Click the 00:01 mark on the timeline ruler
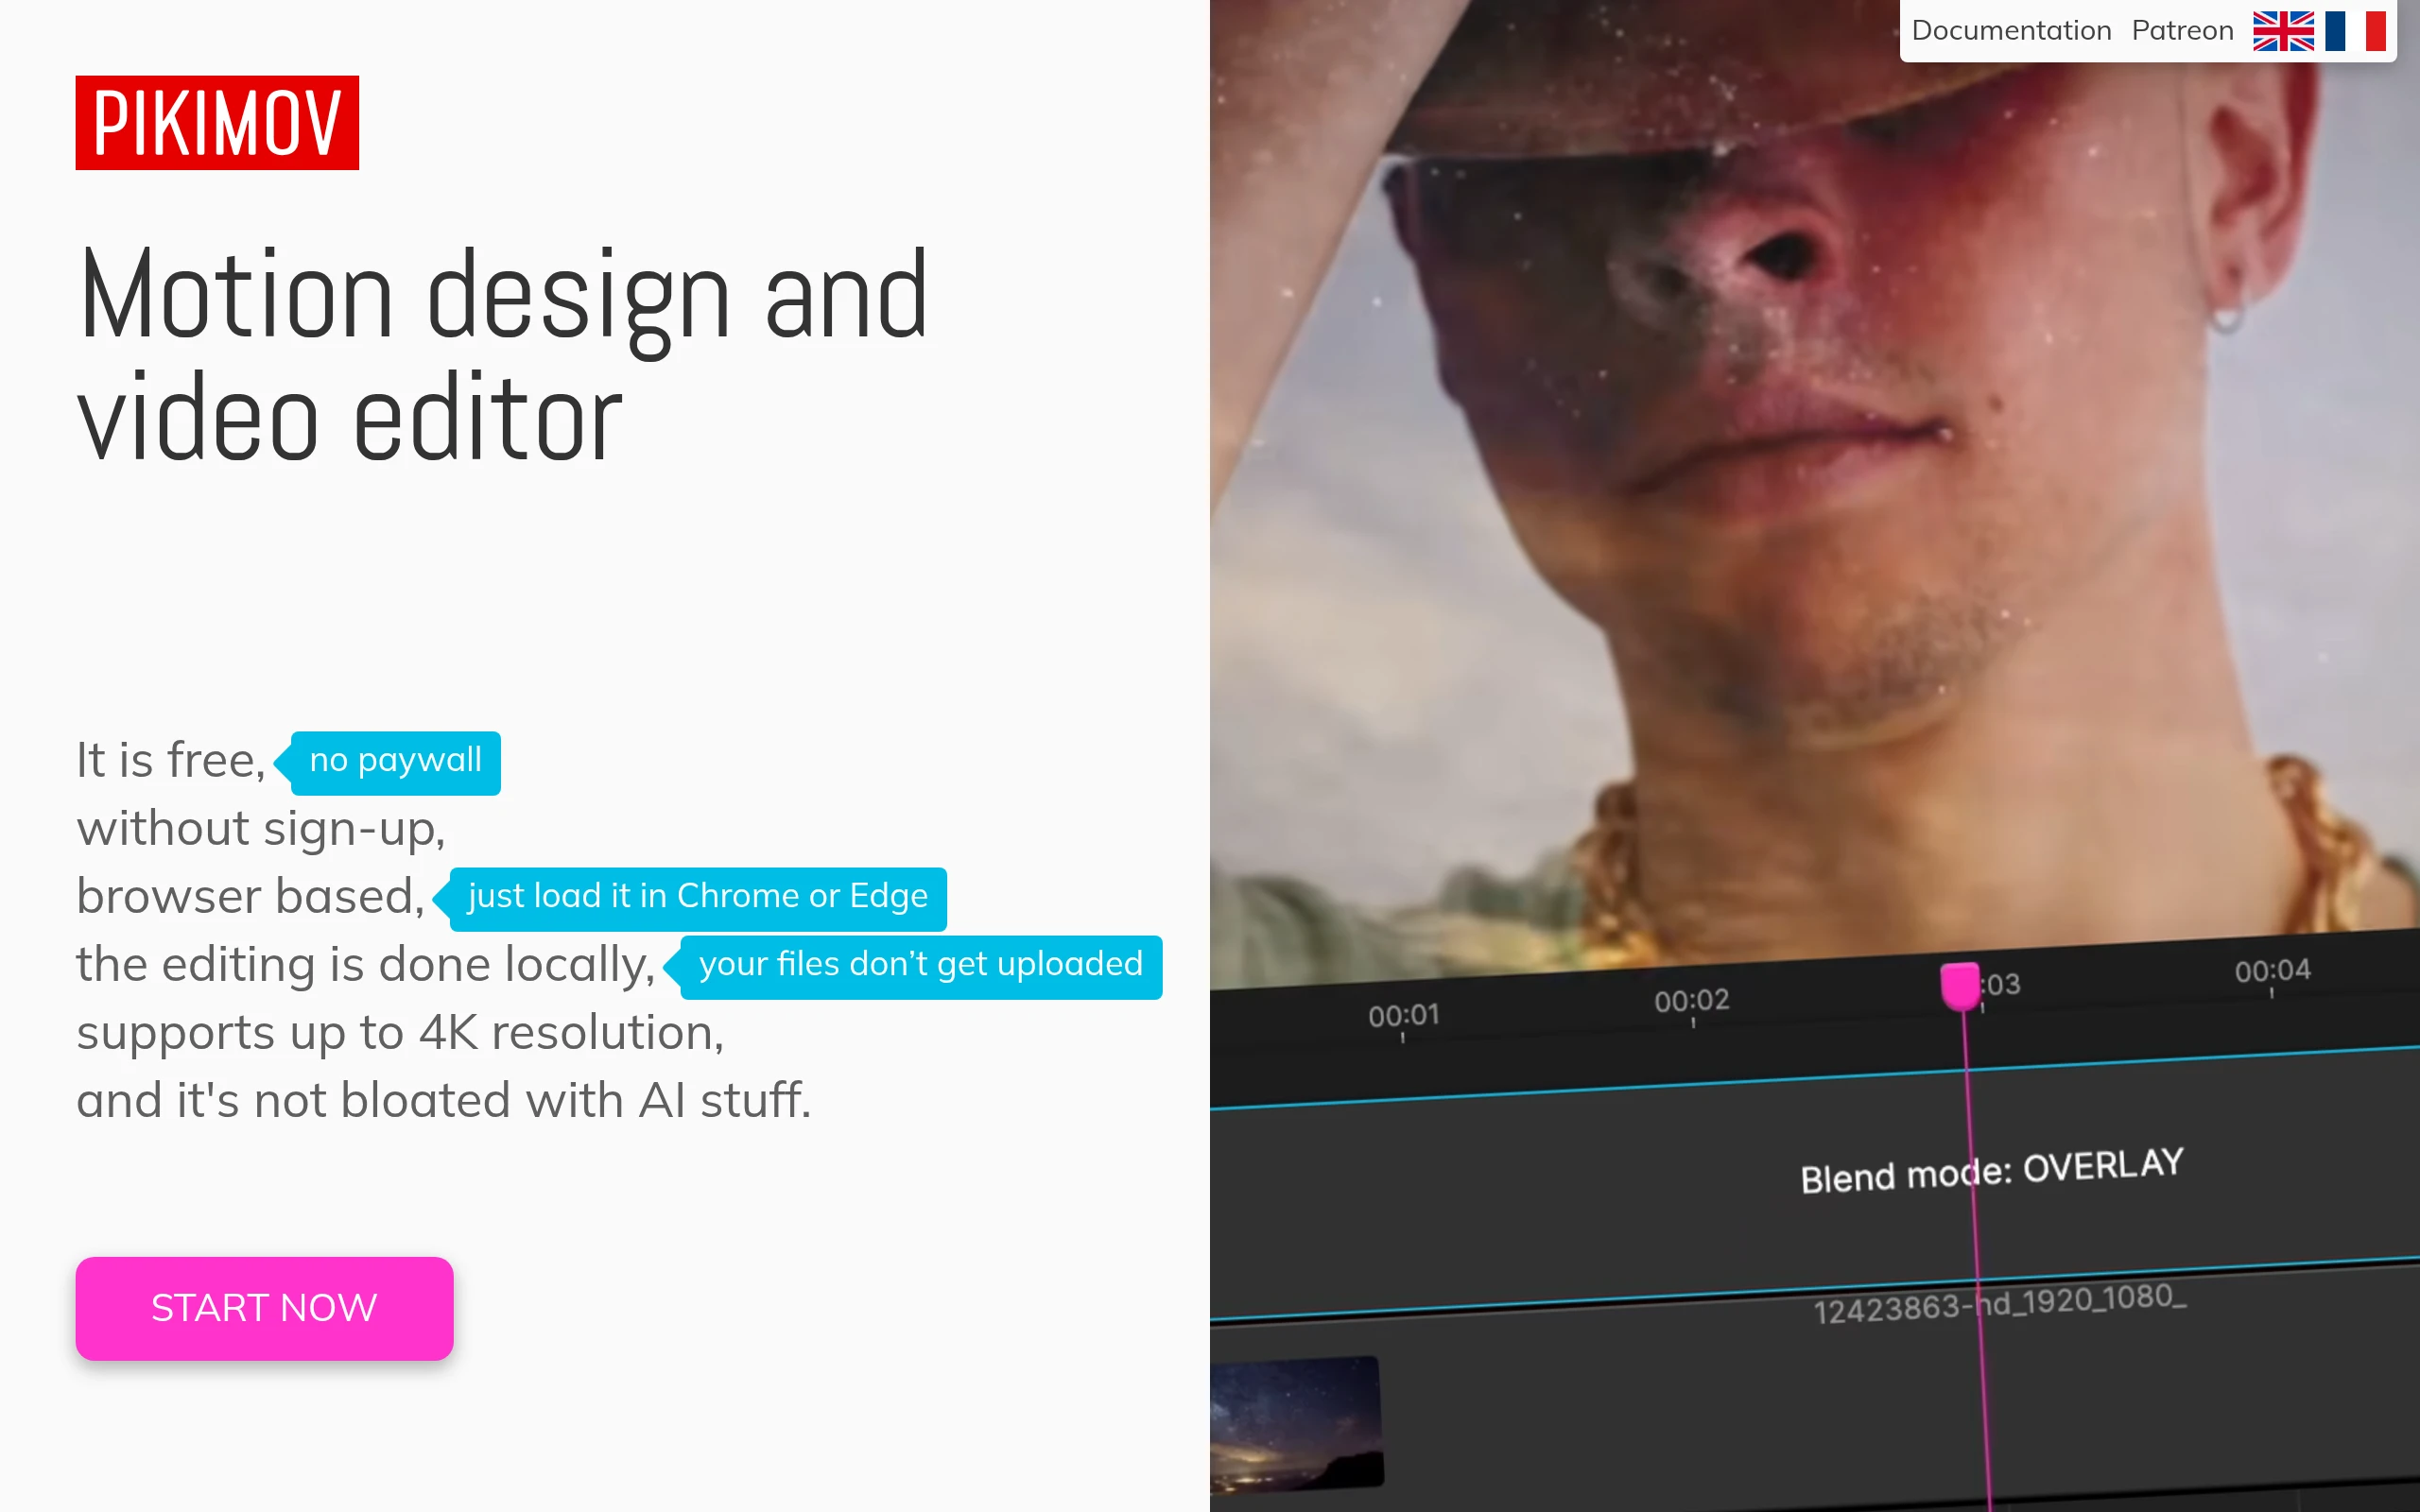2420x1512 pixels. pos(1404,1016)
